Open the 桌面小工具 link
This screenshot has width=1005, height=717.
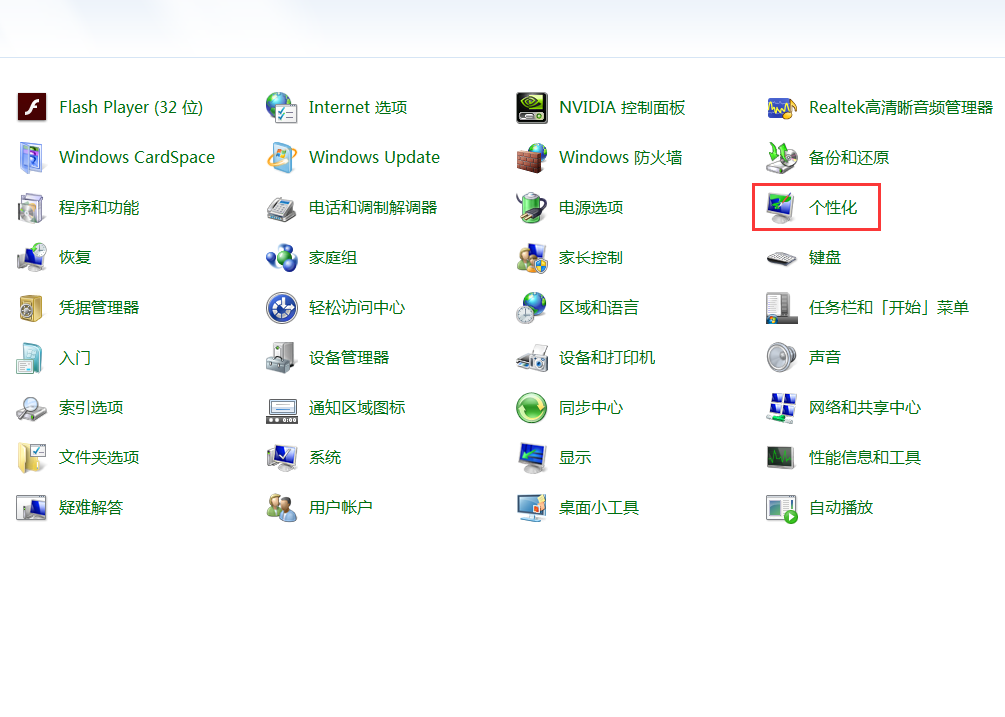[x=599, y=507]
